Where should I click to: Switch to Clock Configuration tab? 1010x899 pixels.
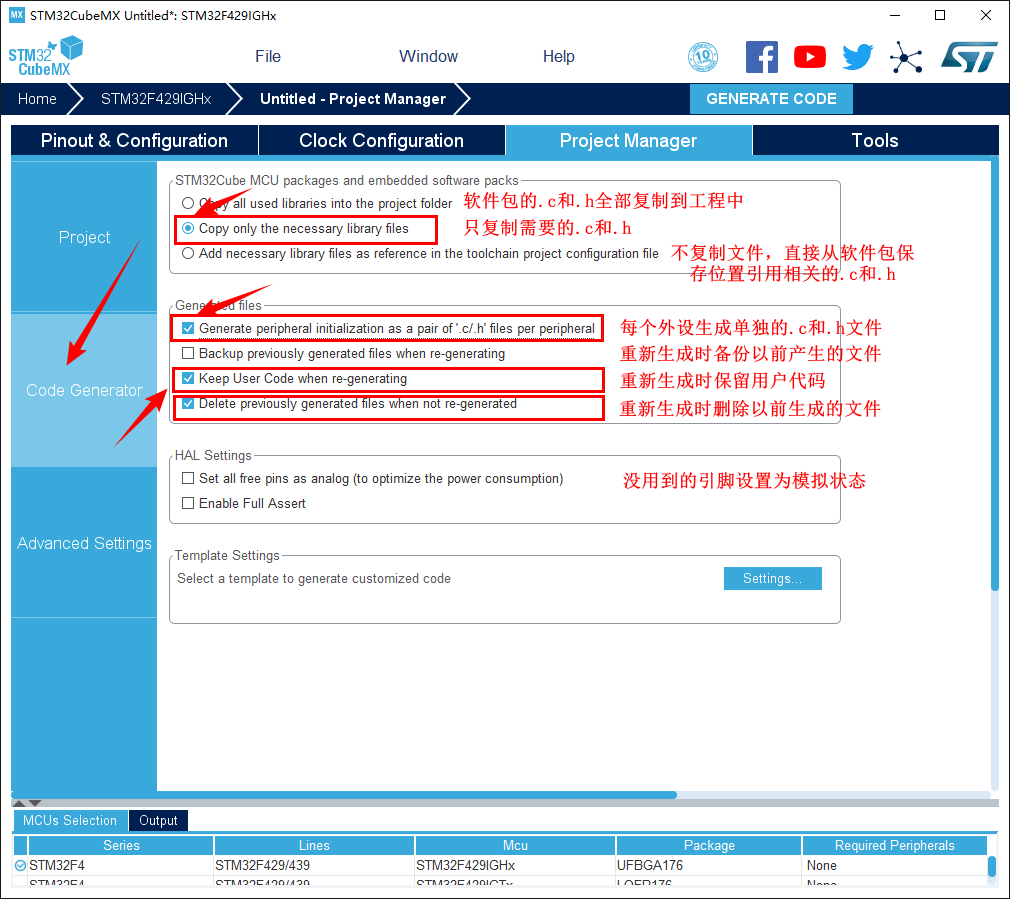point(381,141)
